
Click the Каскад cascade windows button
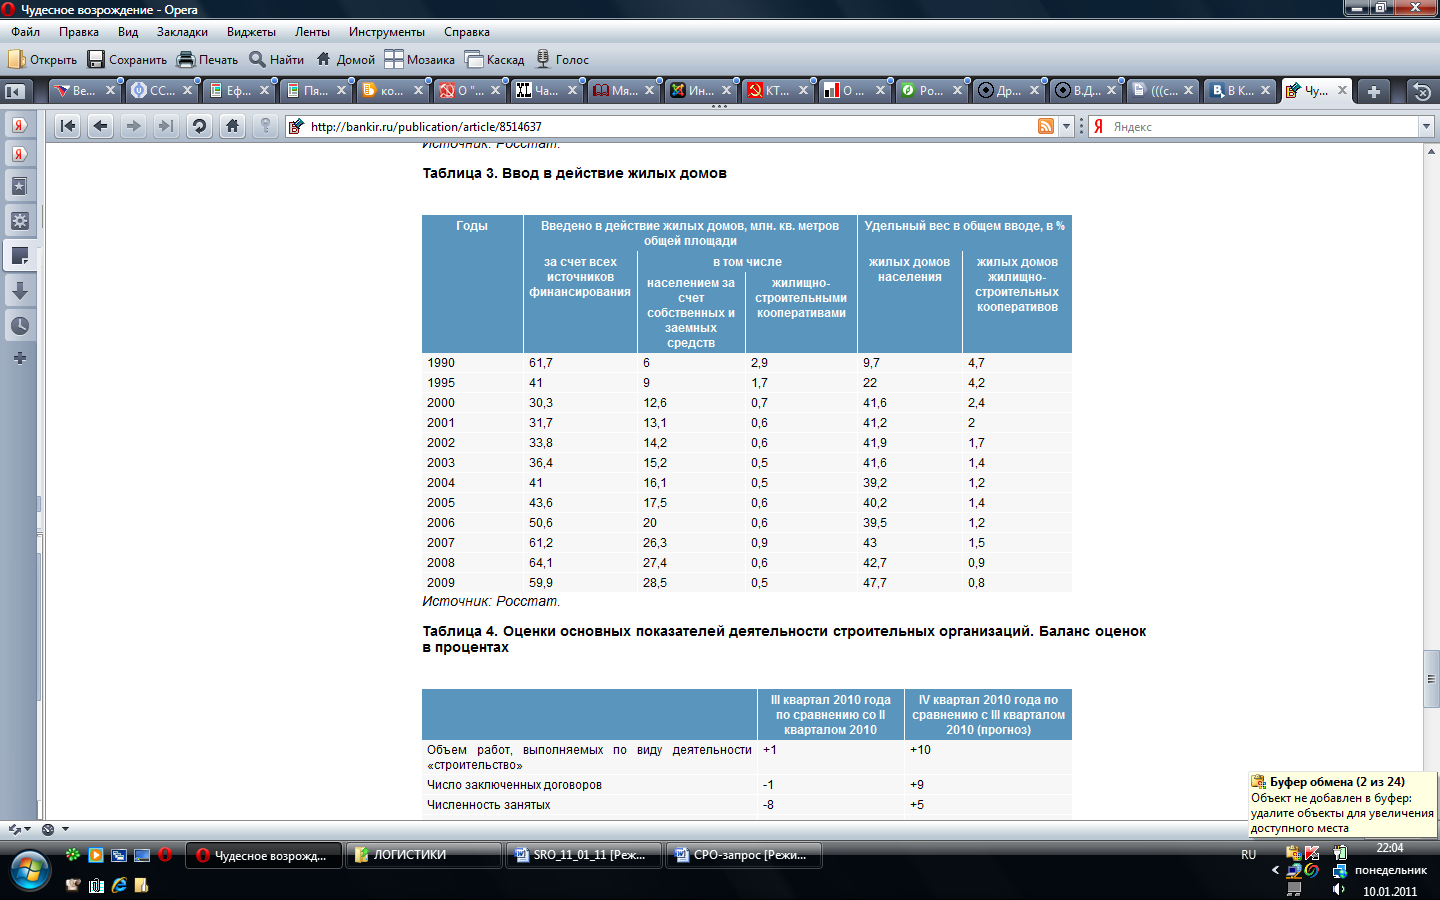[494, 60]
